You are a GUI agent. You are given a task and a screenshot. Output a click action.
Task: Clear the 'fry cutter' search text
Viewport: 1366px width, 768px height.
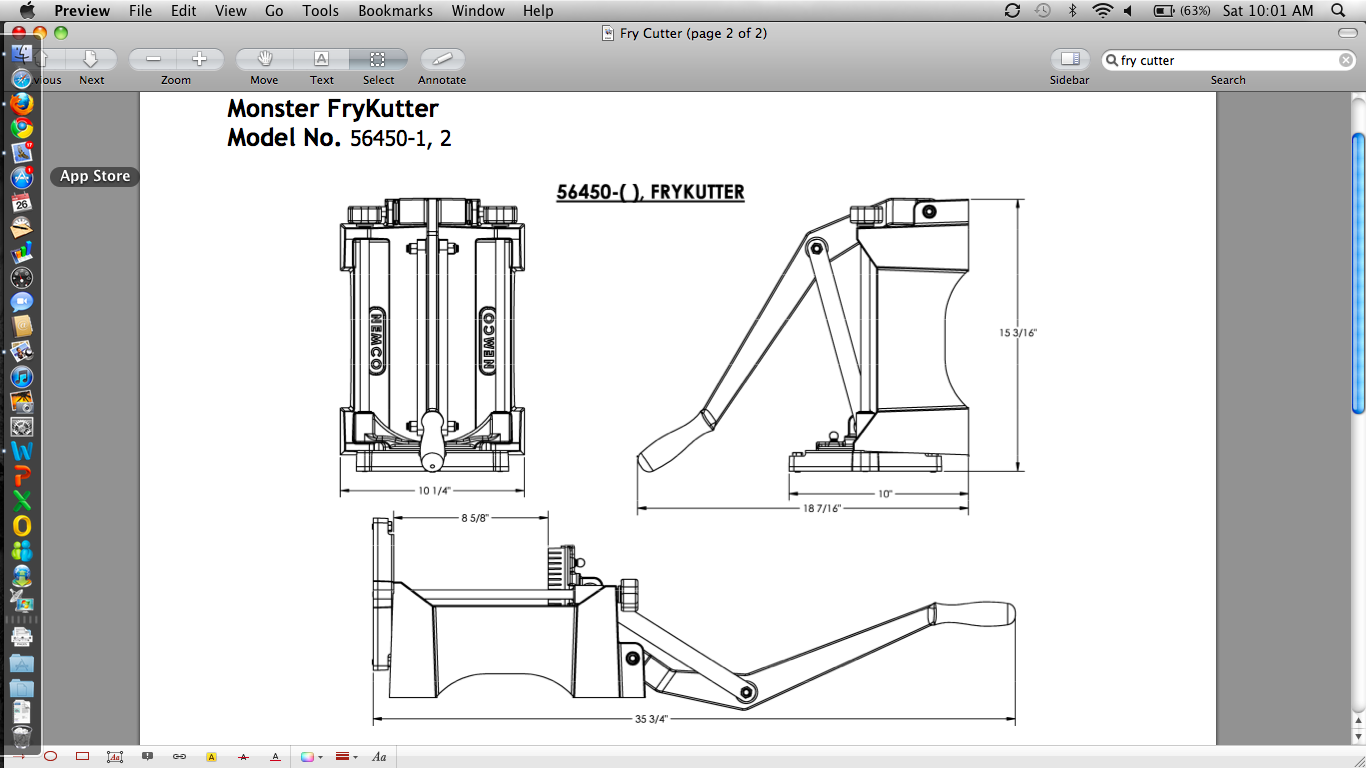1346,60
